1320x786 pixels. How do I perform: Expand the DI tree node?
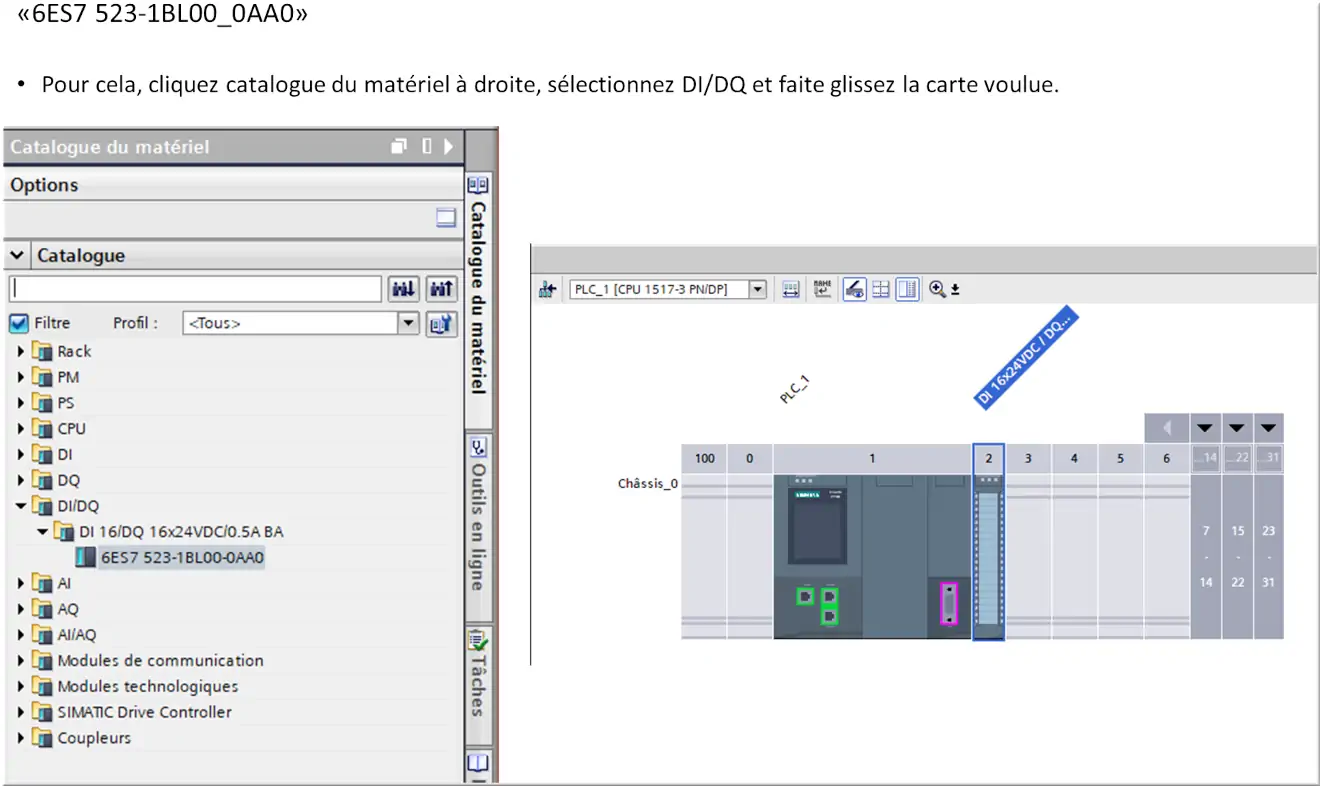click(x=21, y=454)
